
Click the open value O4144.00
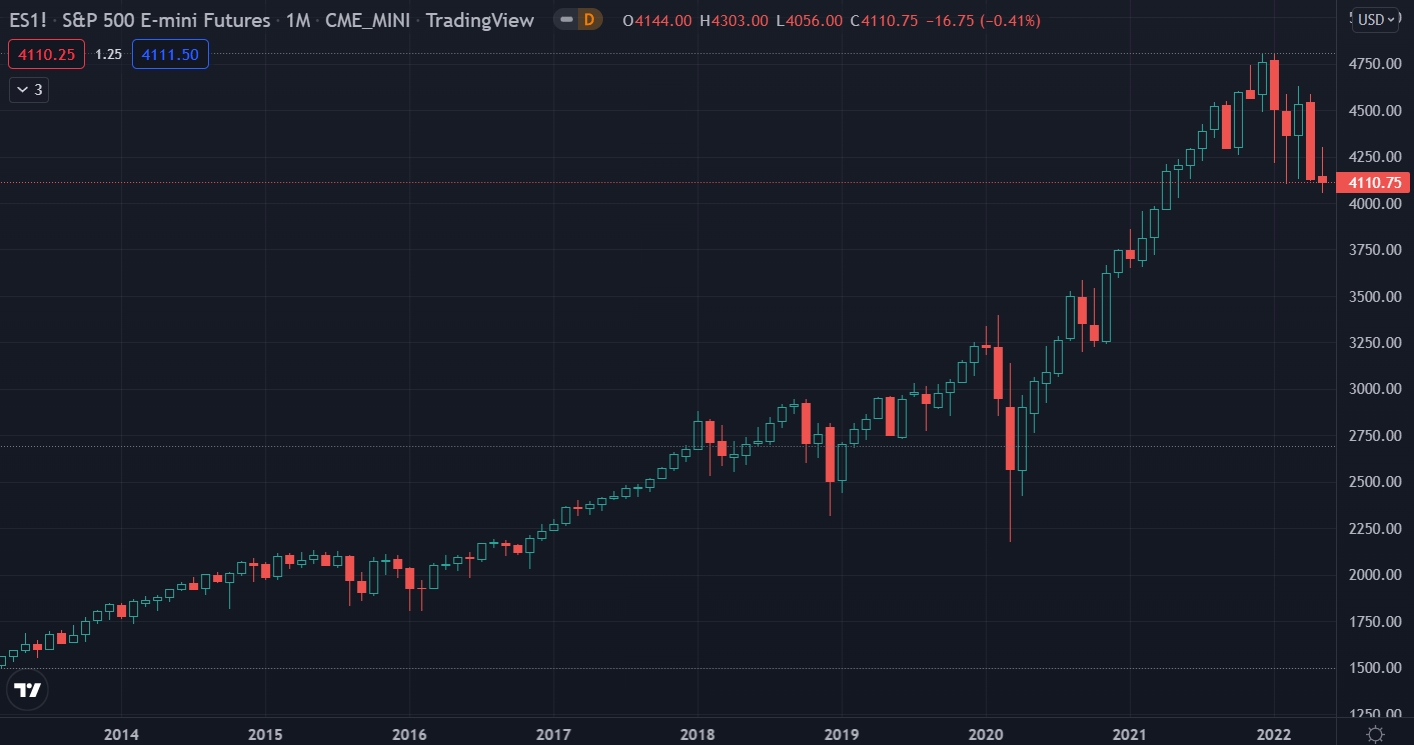point(657,20)
